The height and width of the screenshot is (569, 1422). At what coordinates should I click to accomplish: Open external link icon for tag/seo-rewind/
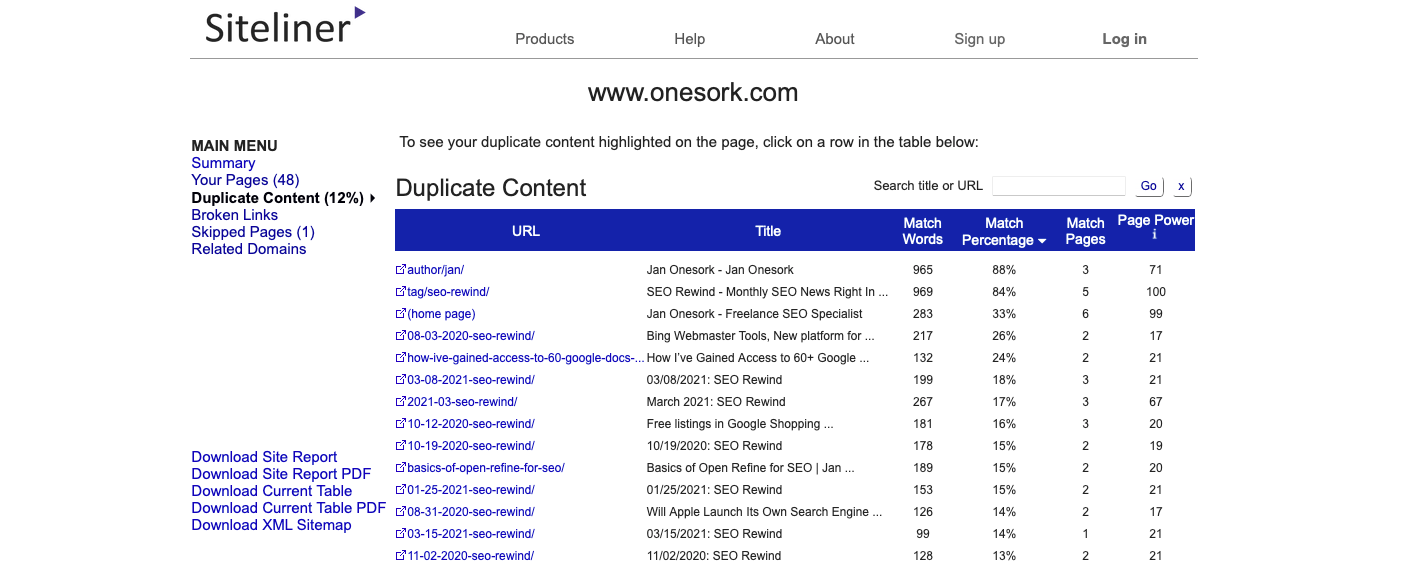(401, 292)
